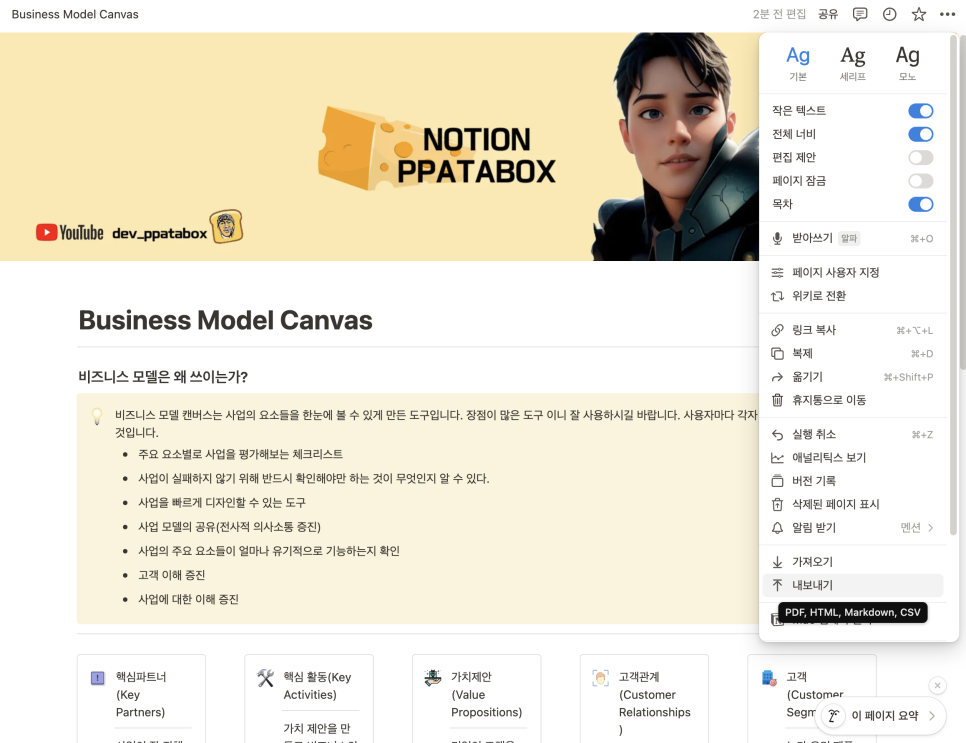Expand the 이 페이지 요약 chevron

(x=932, y=716)
